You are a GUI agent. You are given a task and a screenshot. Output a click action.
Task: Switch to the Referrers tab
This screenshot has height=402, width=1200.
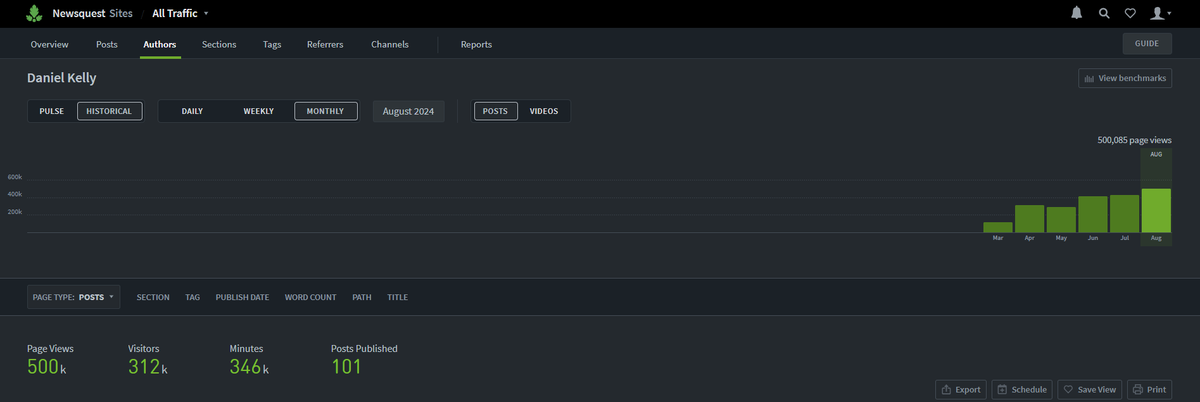coord(325,45)
